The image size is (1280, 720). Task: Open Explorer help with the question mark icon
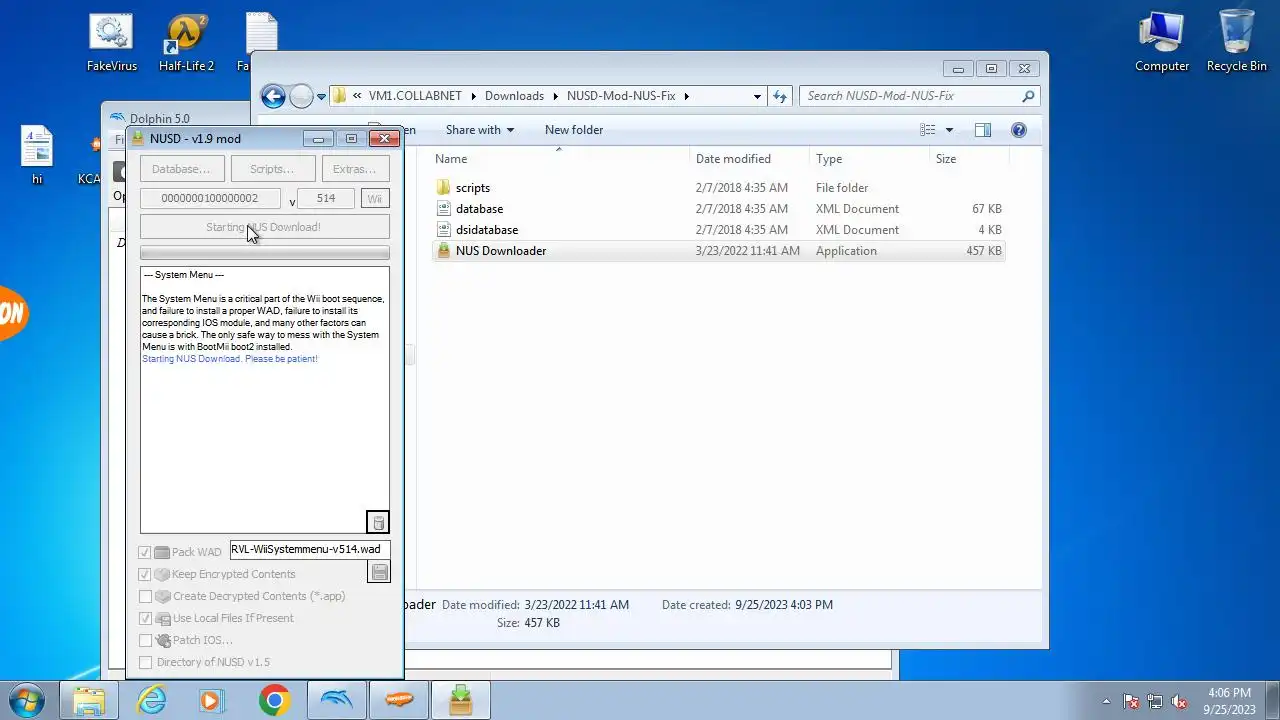click(1018, 130)
